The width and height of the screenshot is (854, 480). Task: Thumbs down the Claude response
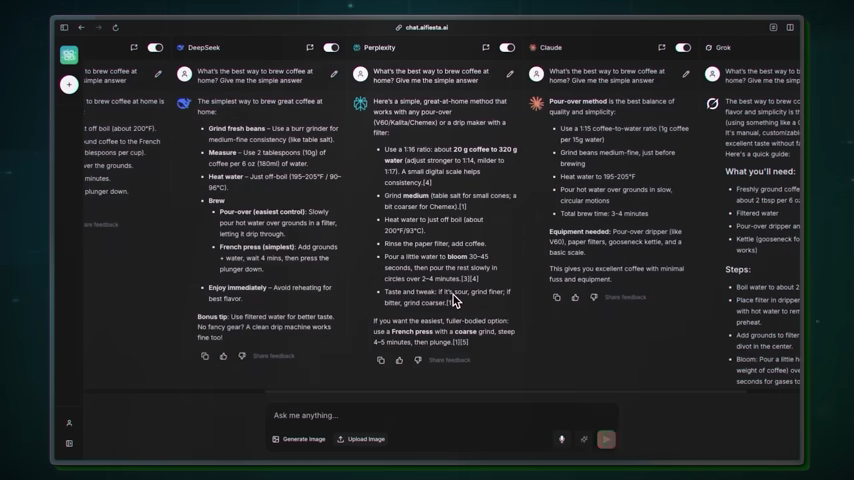(x=594, y=297)
